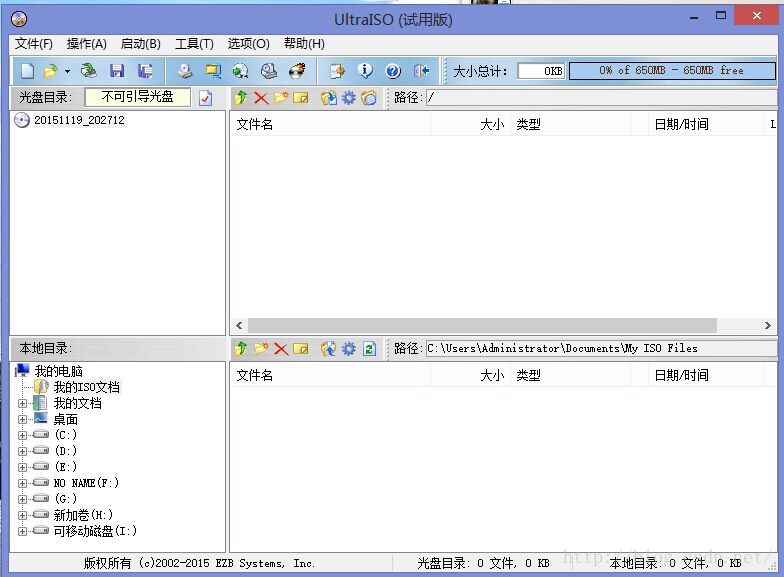The width and height of the screenshot is (784, 577).
Task: Open the 选项(O) menu
Action: click(x=248, y=44)
